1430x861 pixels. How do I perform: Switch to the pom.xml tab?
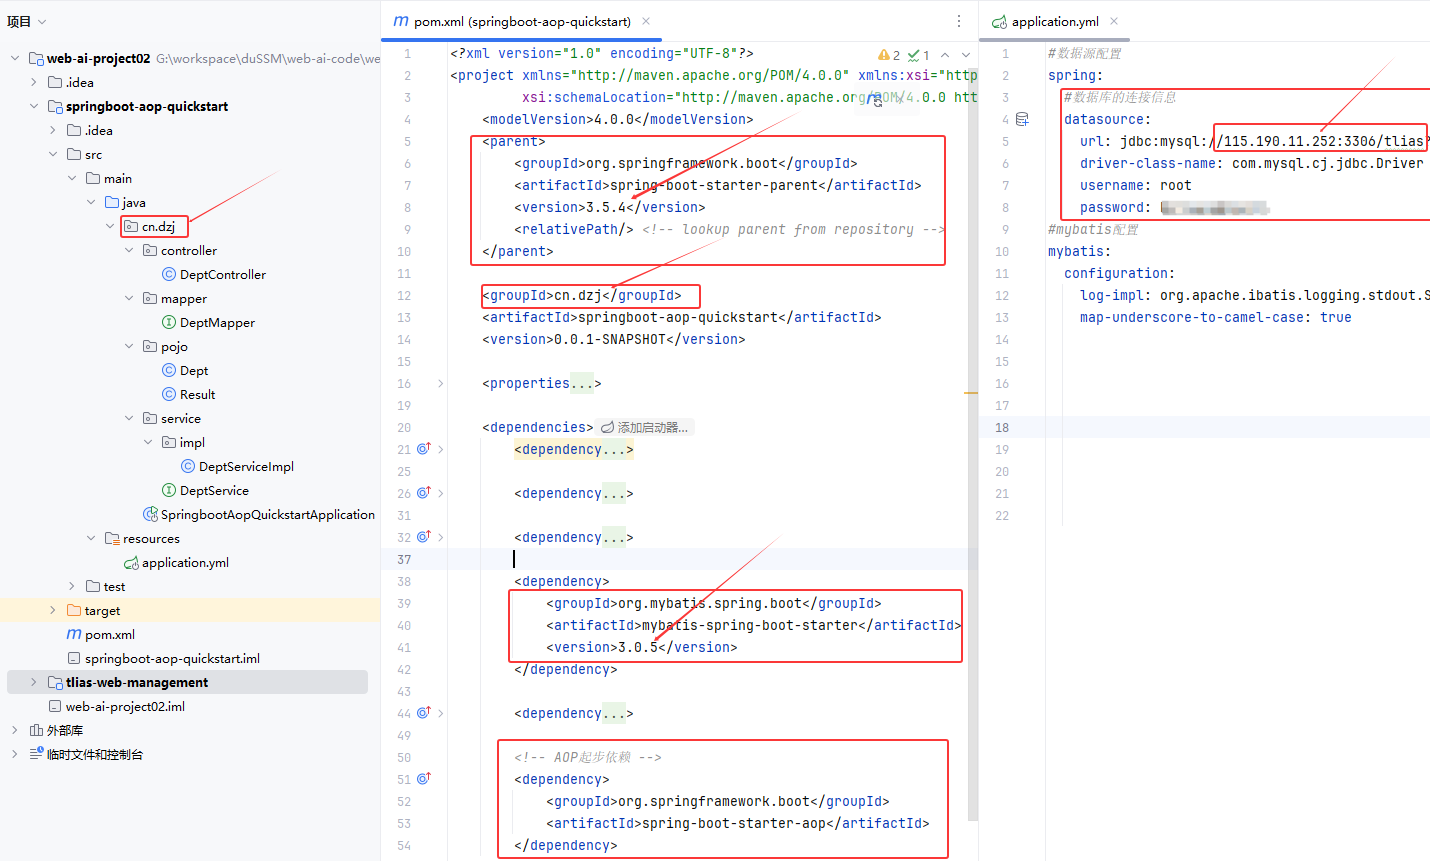pos(521,21)
